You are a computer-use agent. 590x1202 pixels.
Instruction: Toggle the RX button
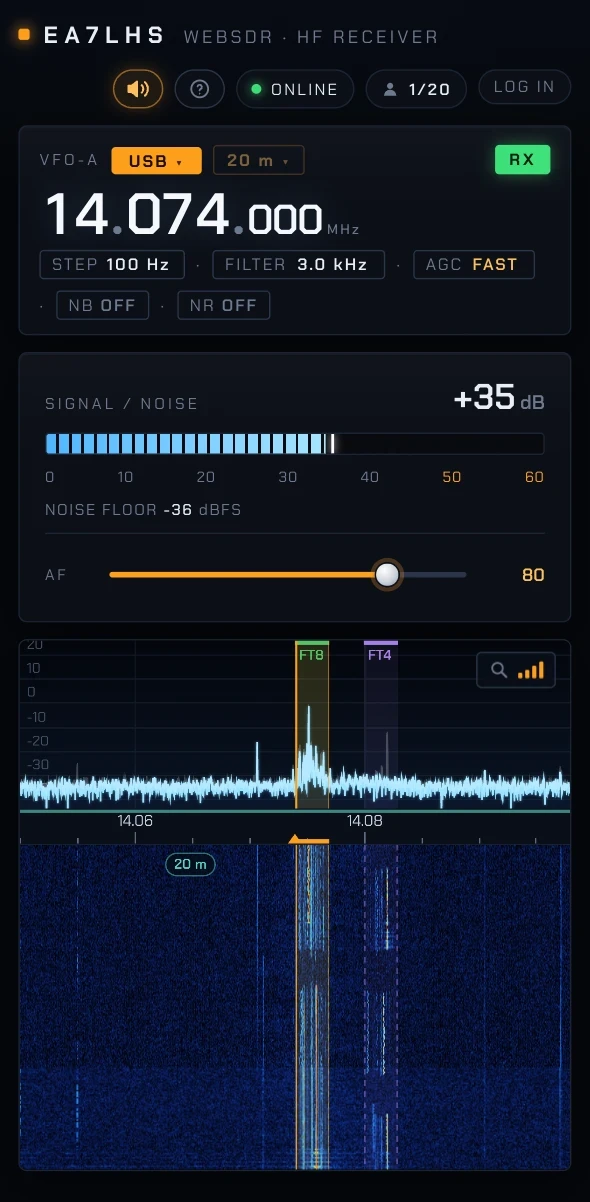click(x=522, y=160)
